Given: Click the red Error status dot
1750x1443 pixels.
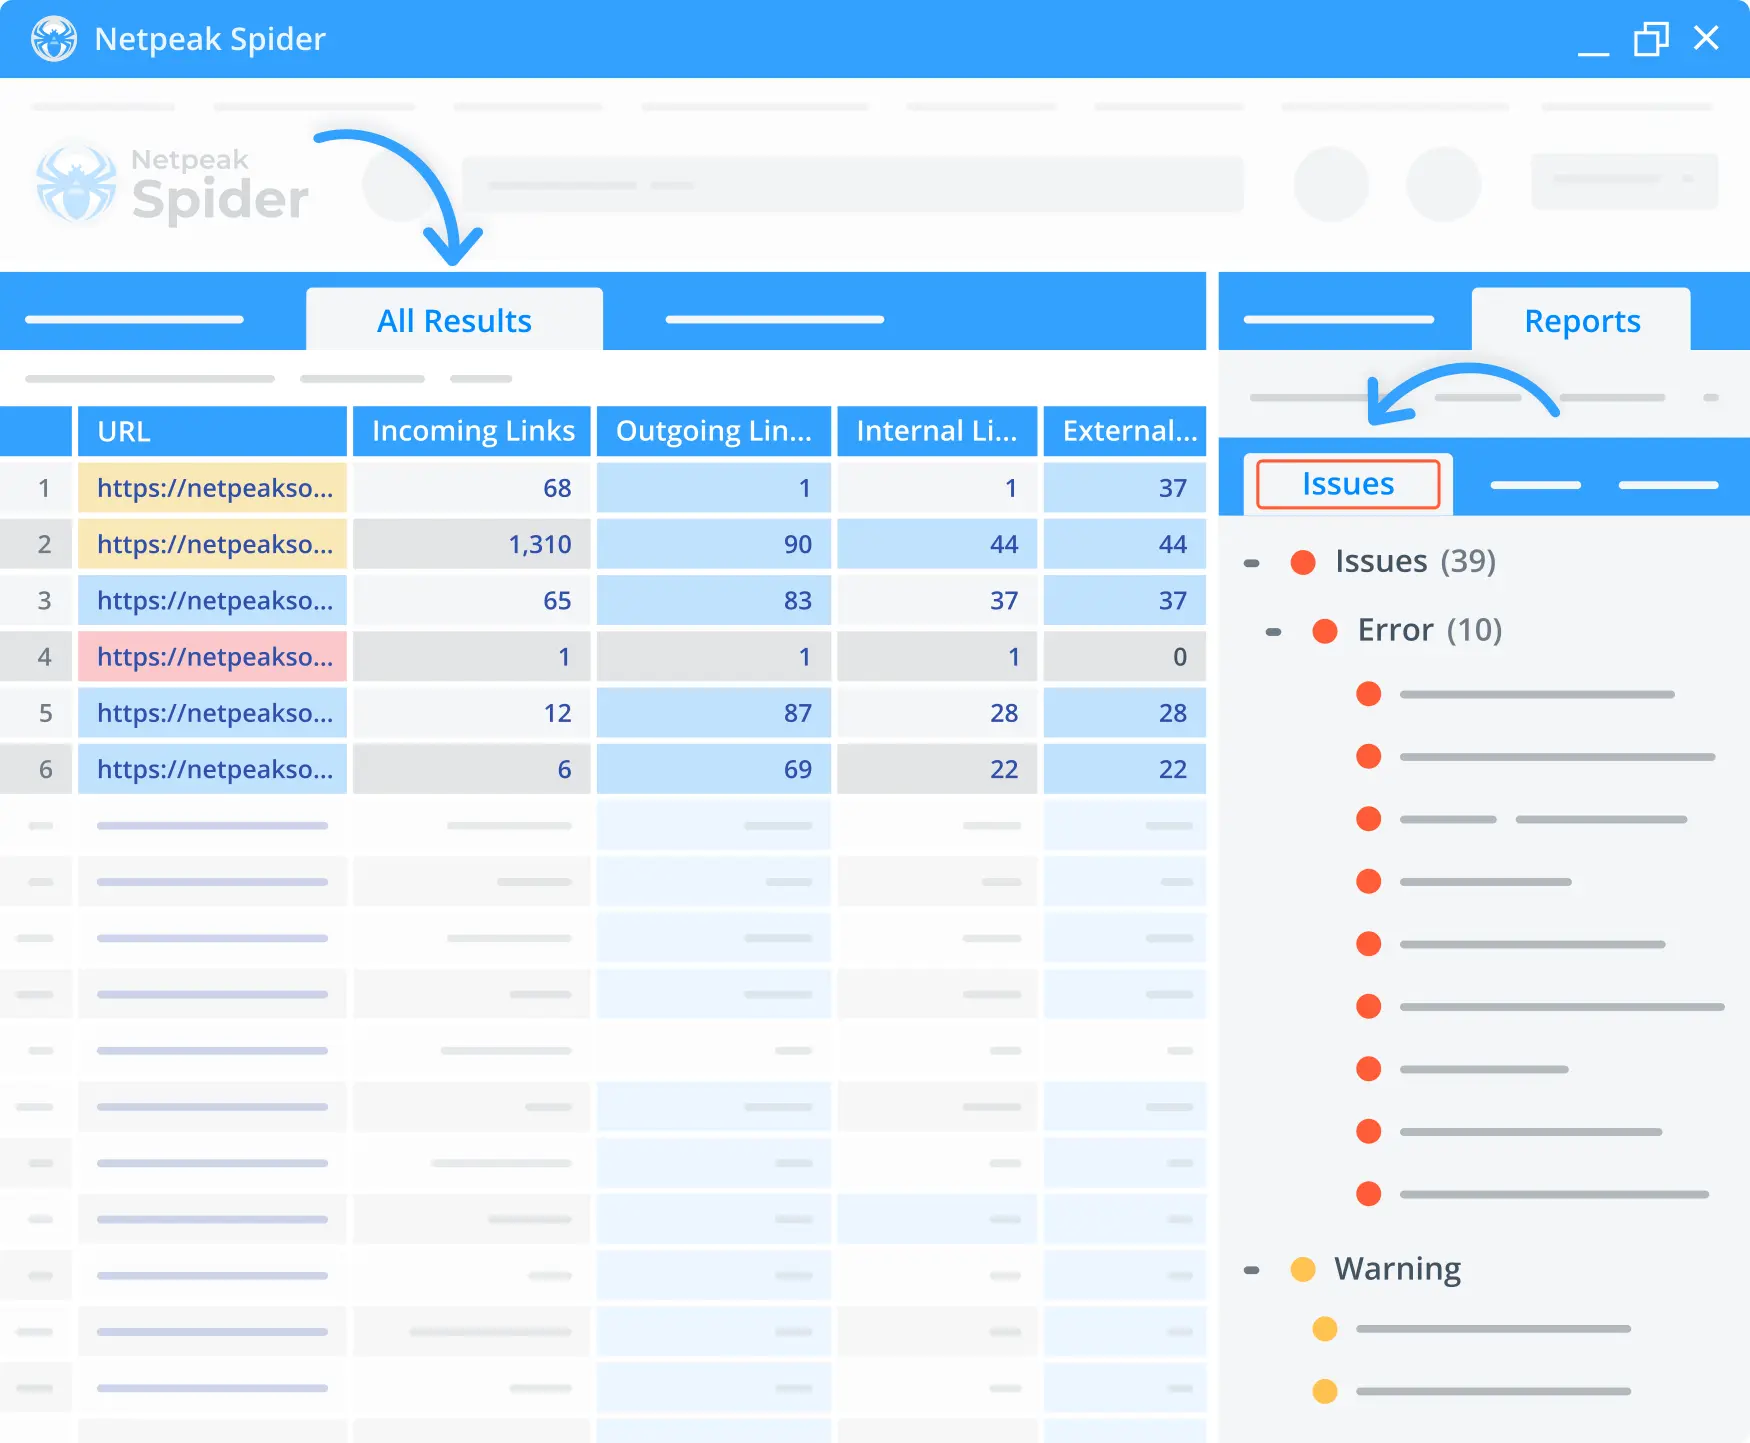Looking at the screenshot, I should pos(1324,631).
